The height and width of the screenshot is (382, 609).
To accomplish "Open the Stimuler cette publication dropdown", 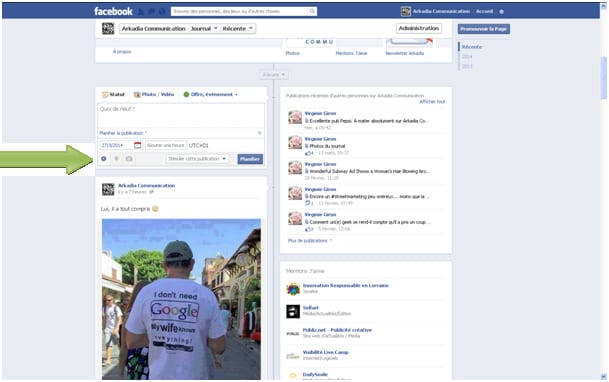I will point(197,159).
